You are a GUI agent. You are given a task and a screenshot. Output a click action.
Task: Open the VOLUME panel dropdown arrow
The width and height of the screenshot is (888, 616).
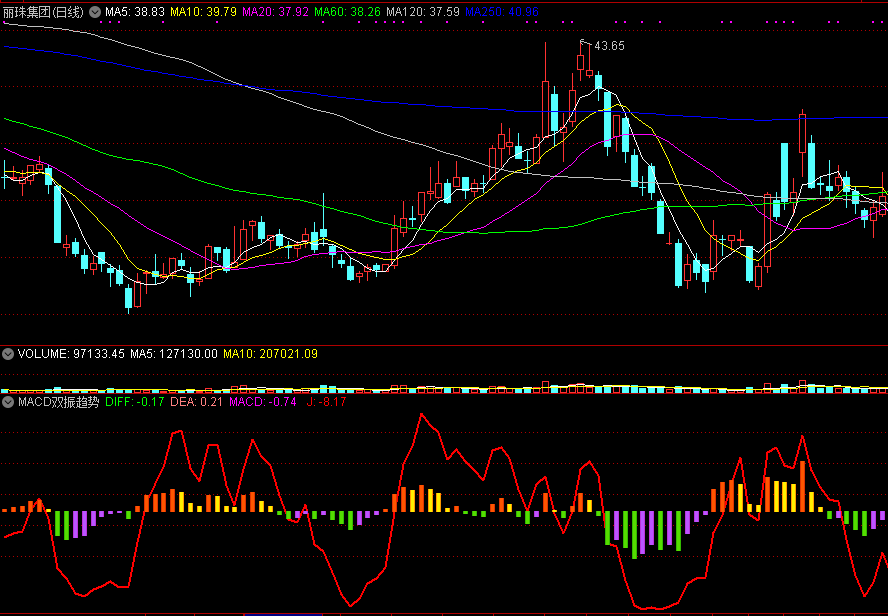pyautogui.click(x=8, y=354)
